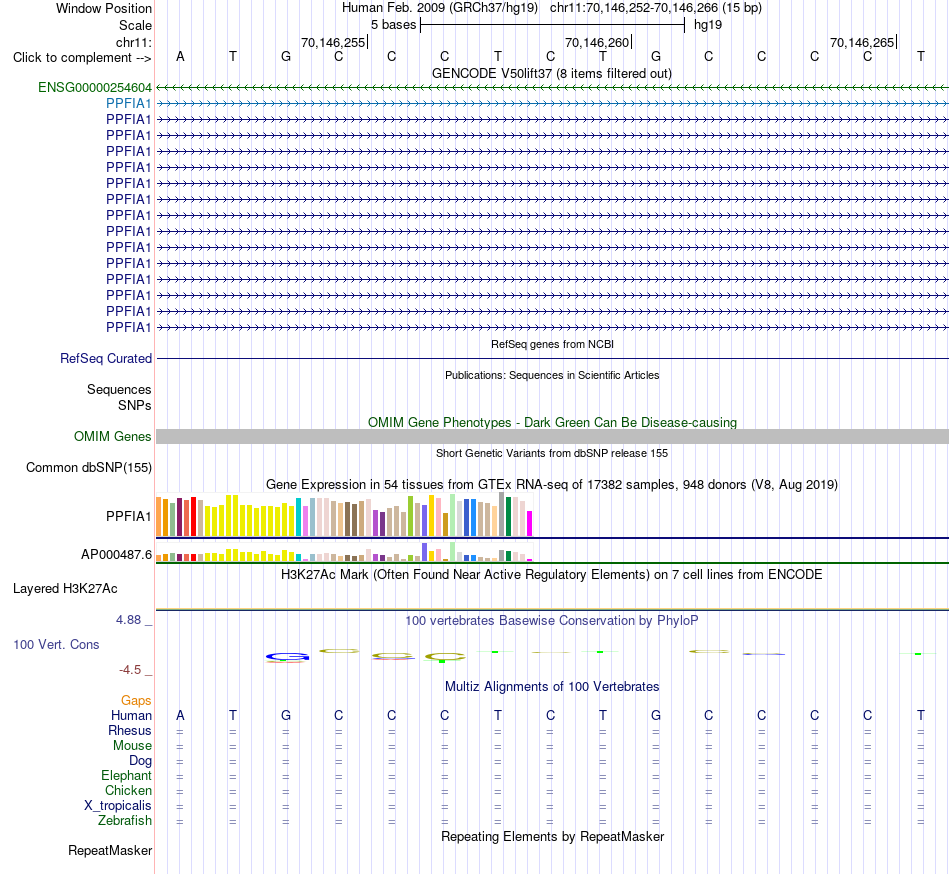Click the Rhesus species label
Screen dimensions: 950x874
coord(130,731)
